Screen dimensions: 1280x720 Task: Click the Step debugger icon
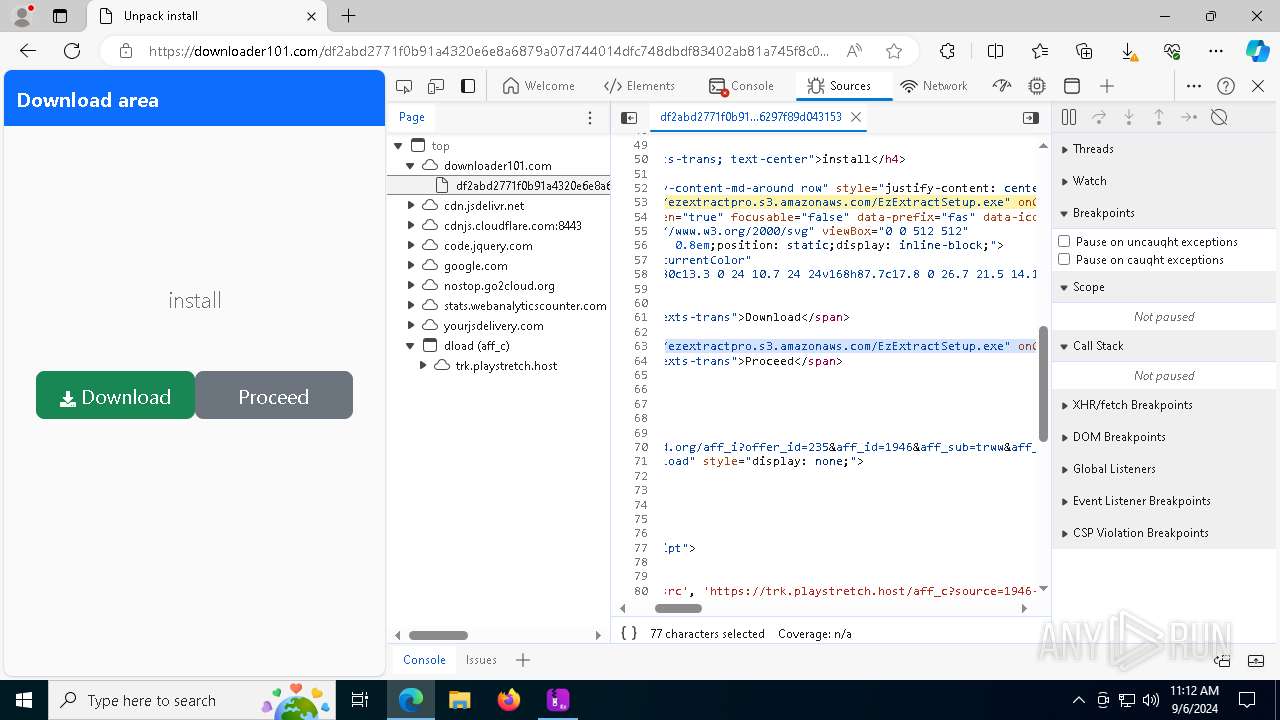tap(1189, 118)
